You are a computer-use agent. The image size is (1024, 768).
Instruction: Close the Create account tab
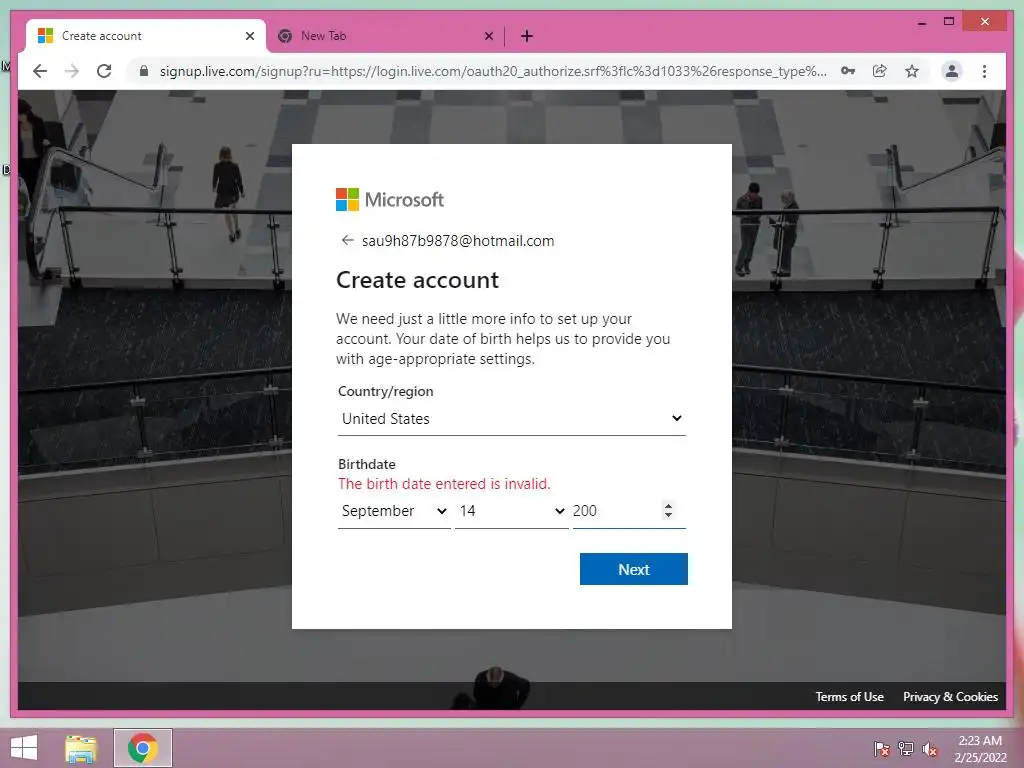(249, 36)
